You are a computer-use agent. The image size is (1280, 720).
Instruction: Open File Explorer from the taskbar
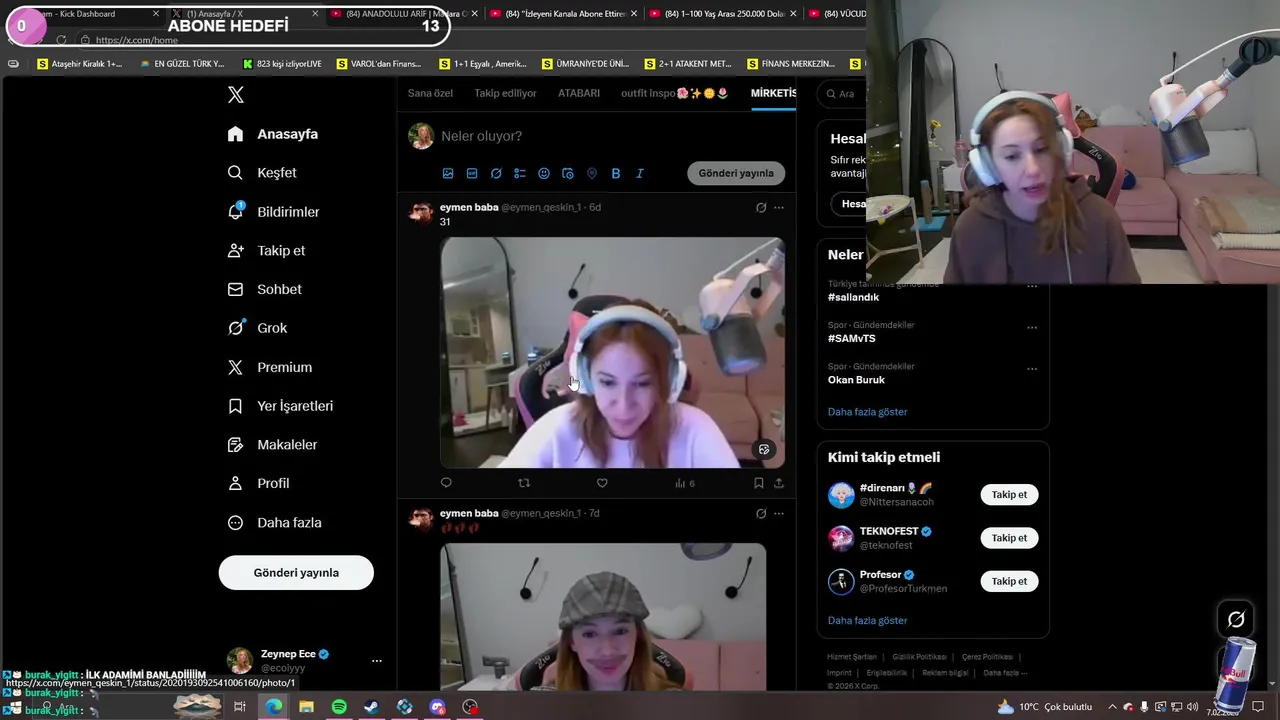[x=306, y=707]
